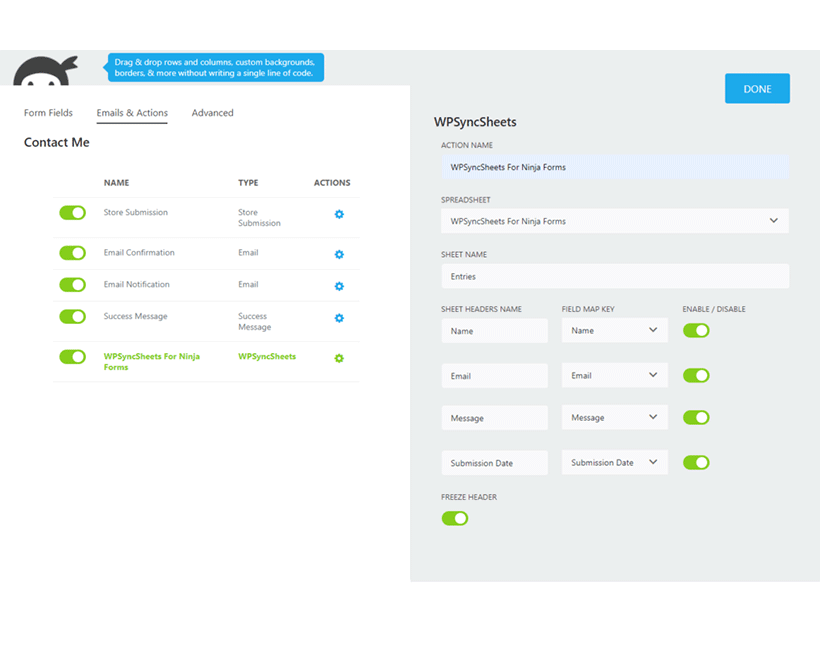The width and height of the screenshot is (820, 650).
Task: Open settings gear for Email Notification
Action: [339, 286]
